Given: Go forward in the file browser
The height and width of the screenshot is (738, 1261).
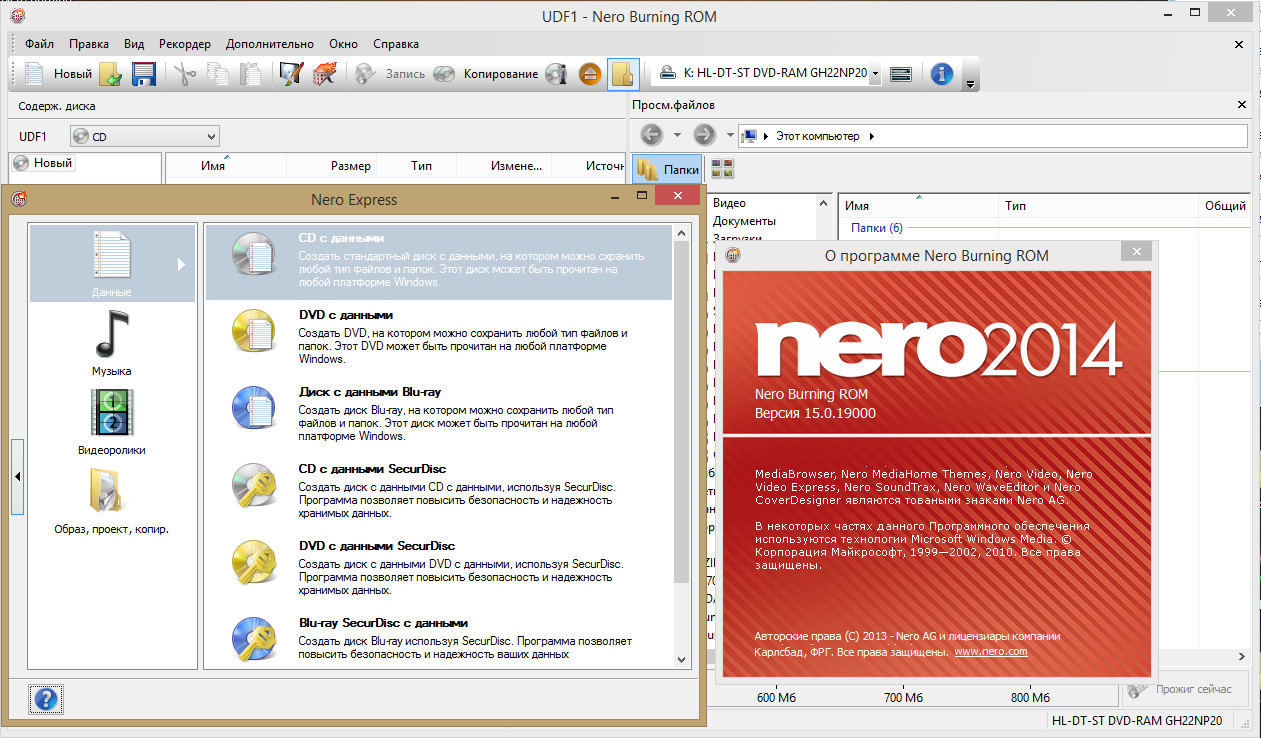Looking at the screenshot, I should click(705, 135).
